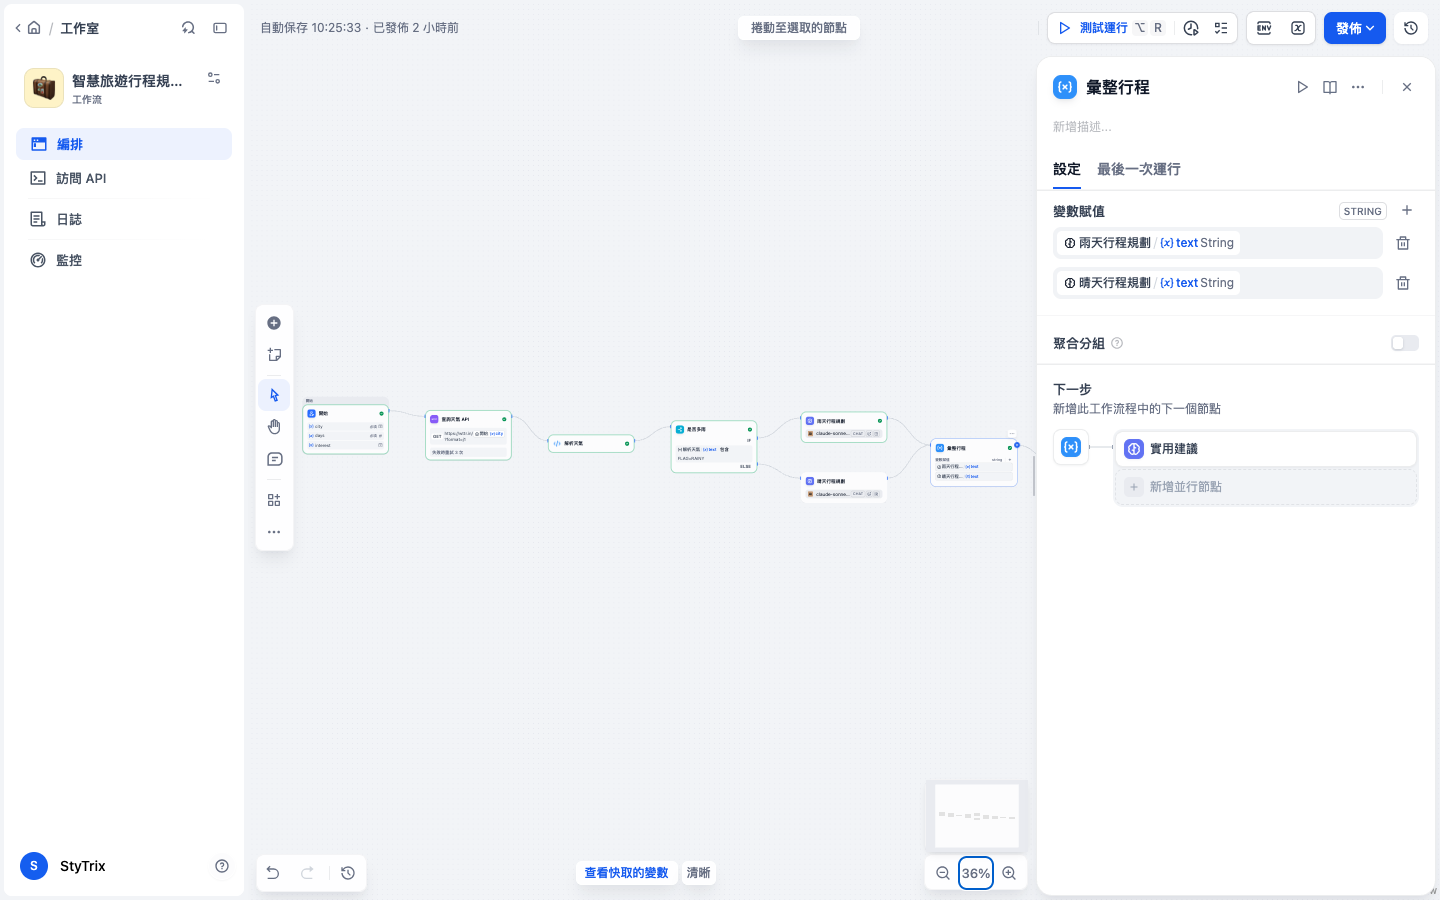Click the add node plus icon
The image size is (1440, 900).
274,323
